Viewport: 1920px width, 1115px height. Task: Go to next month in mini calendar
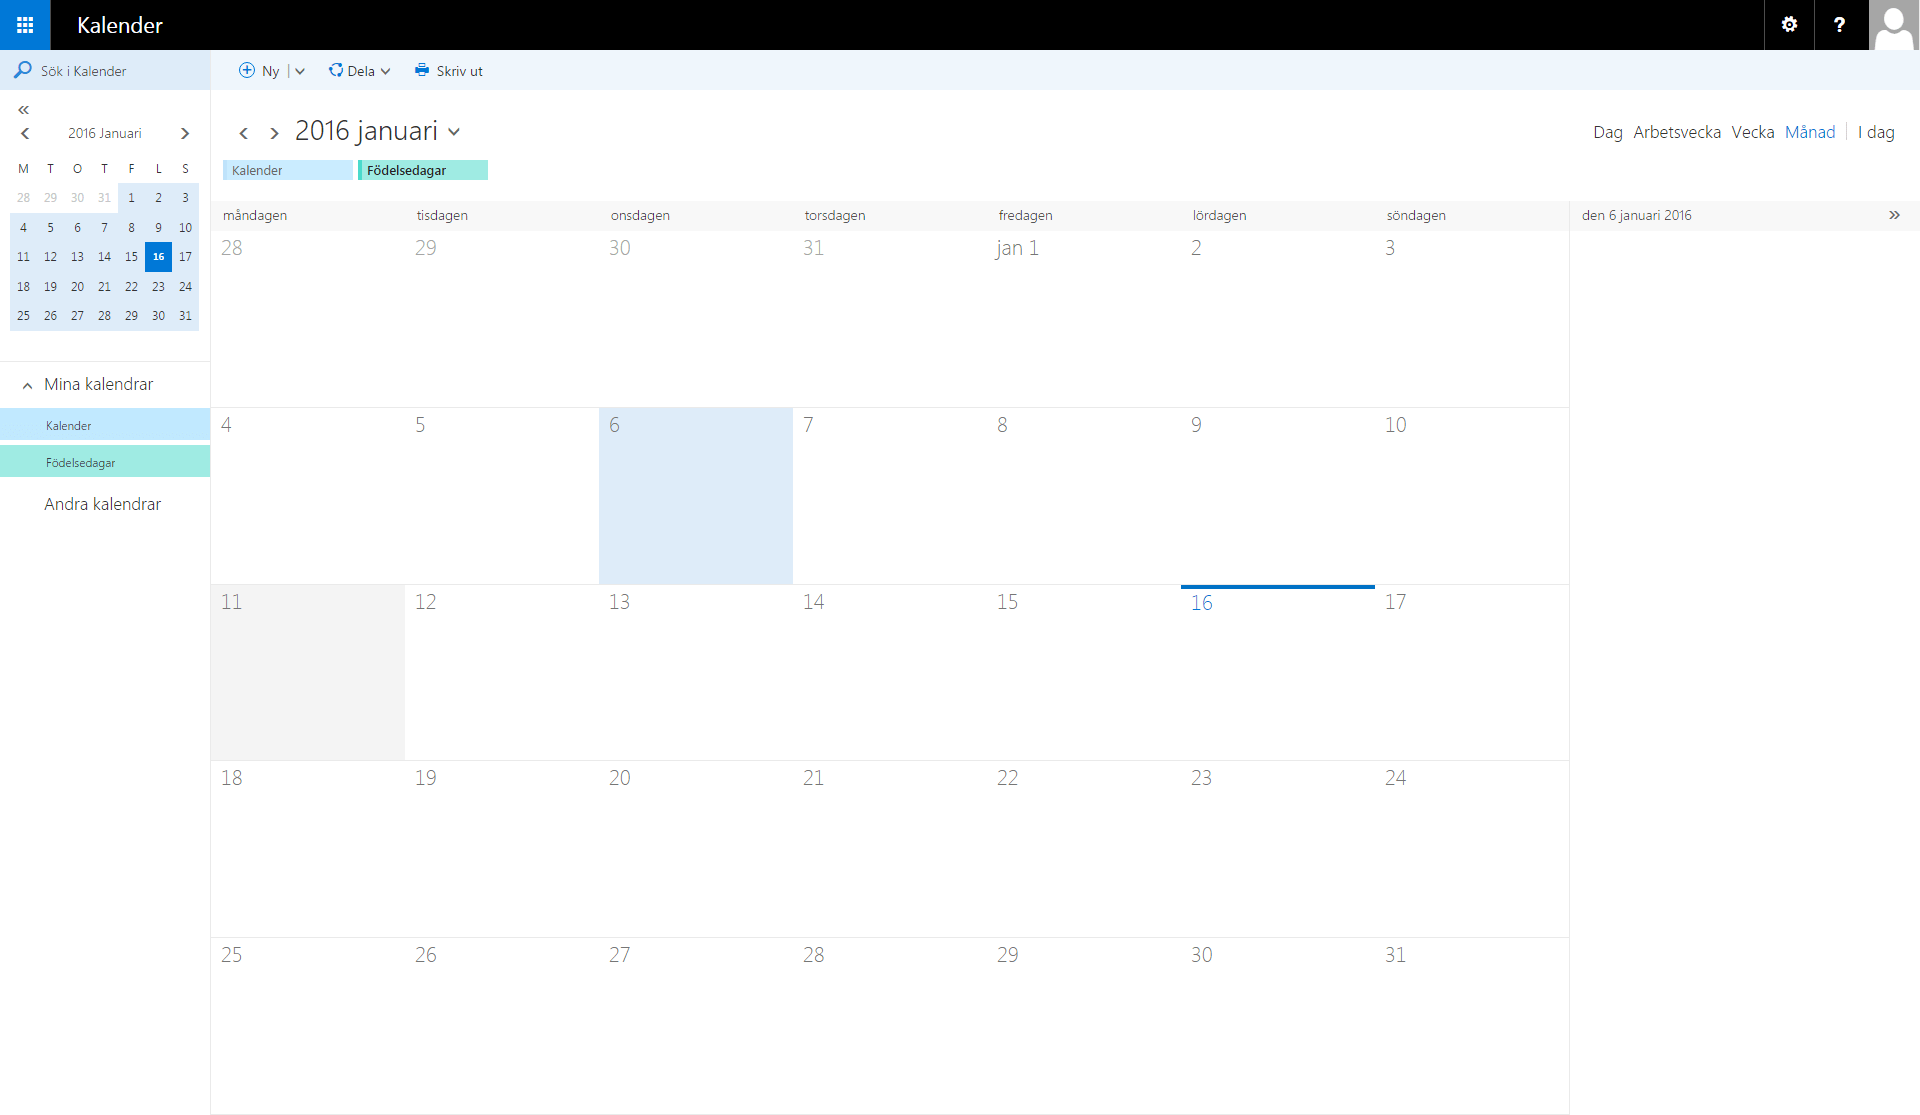pos(185,133)
